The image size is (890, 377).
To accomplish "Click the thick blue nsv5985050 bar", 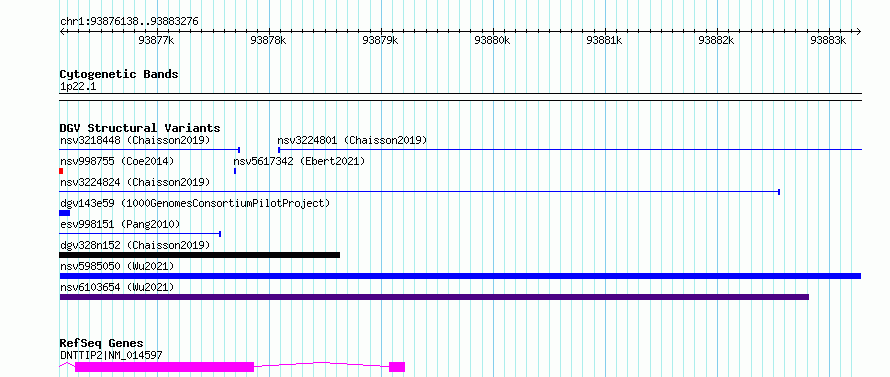I will 460,276.
